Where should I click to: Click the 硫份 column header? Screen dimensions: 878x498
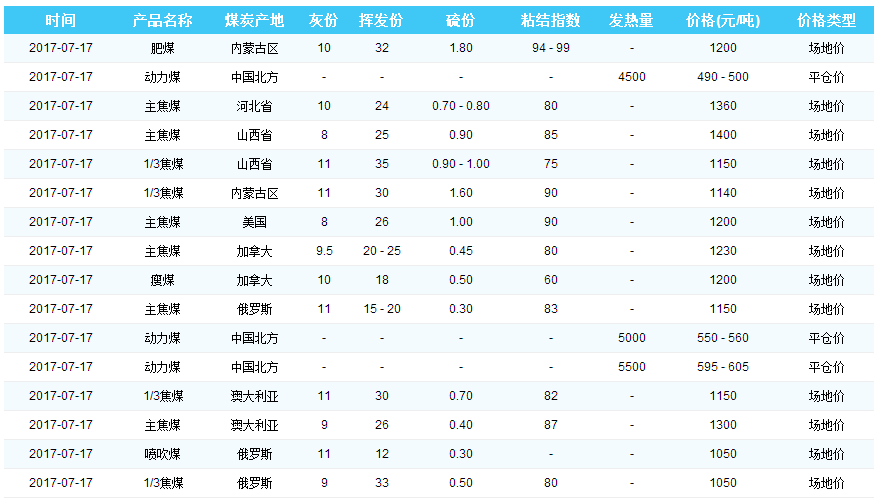(x=461, y=20)
